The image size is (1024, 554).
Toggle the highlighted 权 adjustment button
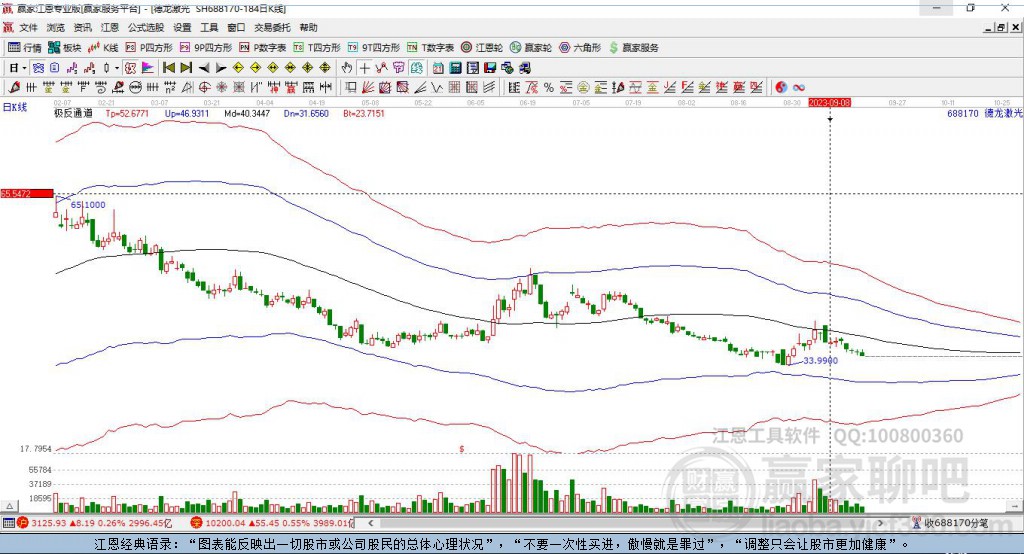pyautogui.click(x=131, y=68)
